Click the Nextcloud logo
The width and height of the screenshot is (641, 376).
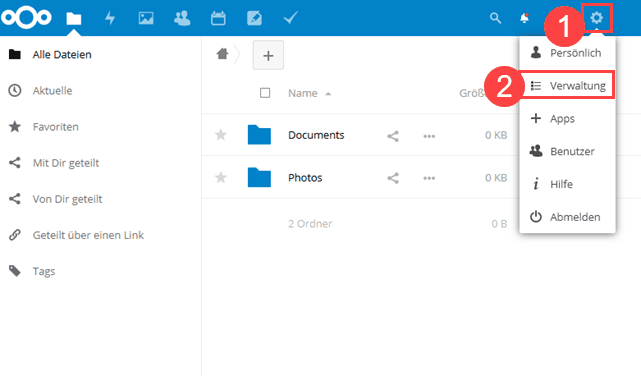click(26, 18)
